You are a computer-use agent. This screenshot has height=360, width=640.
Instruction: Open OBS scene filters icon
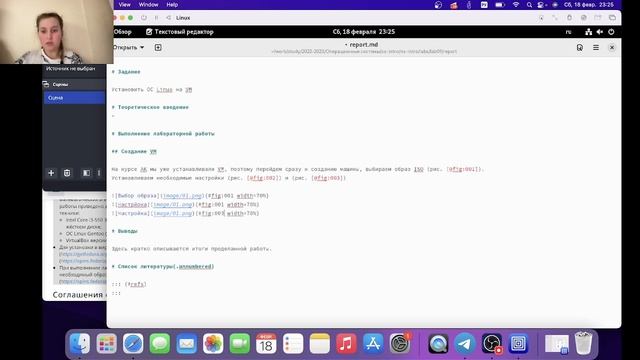click(x=87, y=173)
